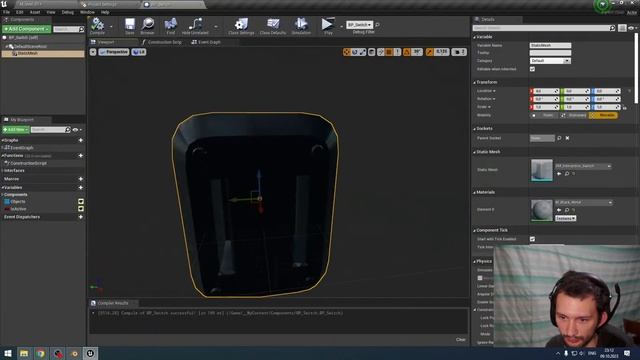Click Details search magnifier icon
Screen dimensions: 640x360
click(x=612, y=28)
